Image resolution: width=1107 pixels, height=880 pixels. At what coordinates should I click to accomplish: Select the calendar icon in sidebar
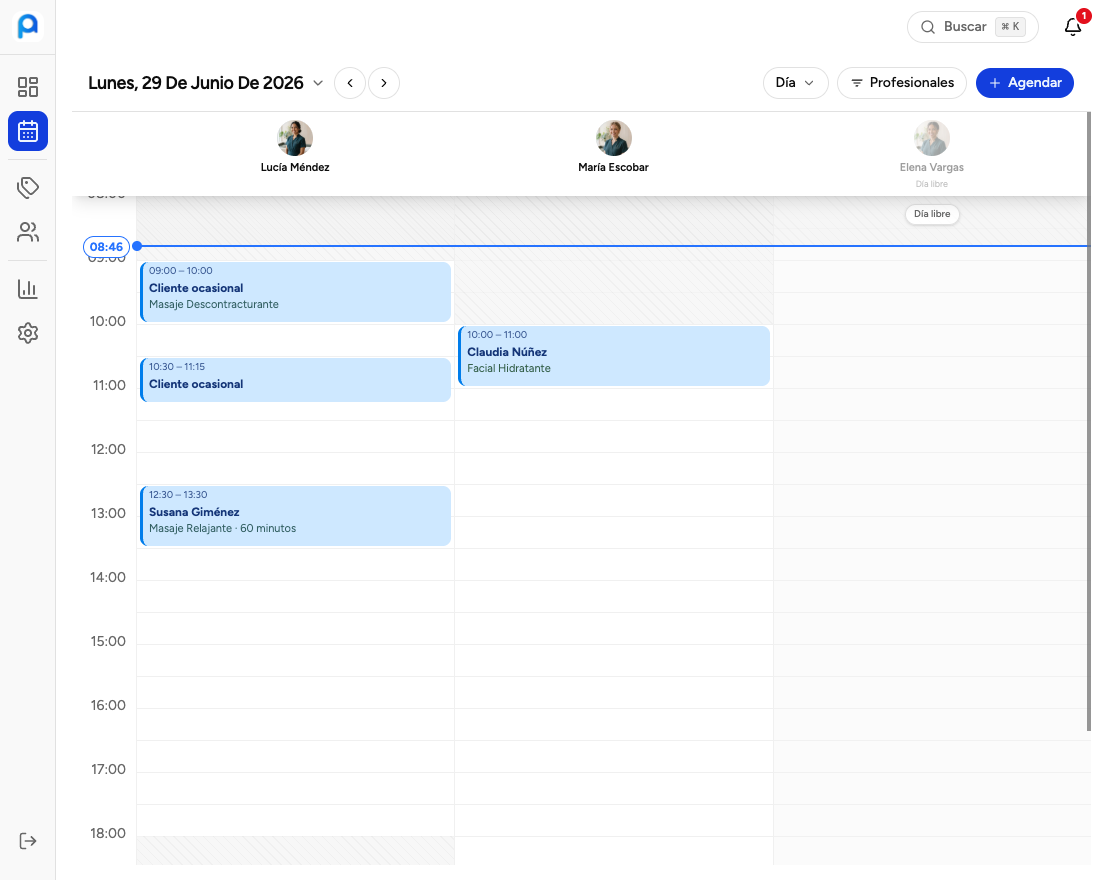28,131
